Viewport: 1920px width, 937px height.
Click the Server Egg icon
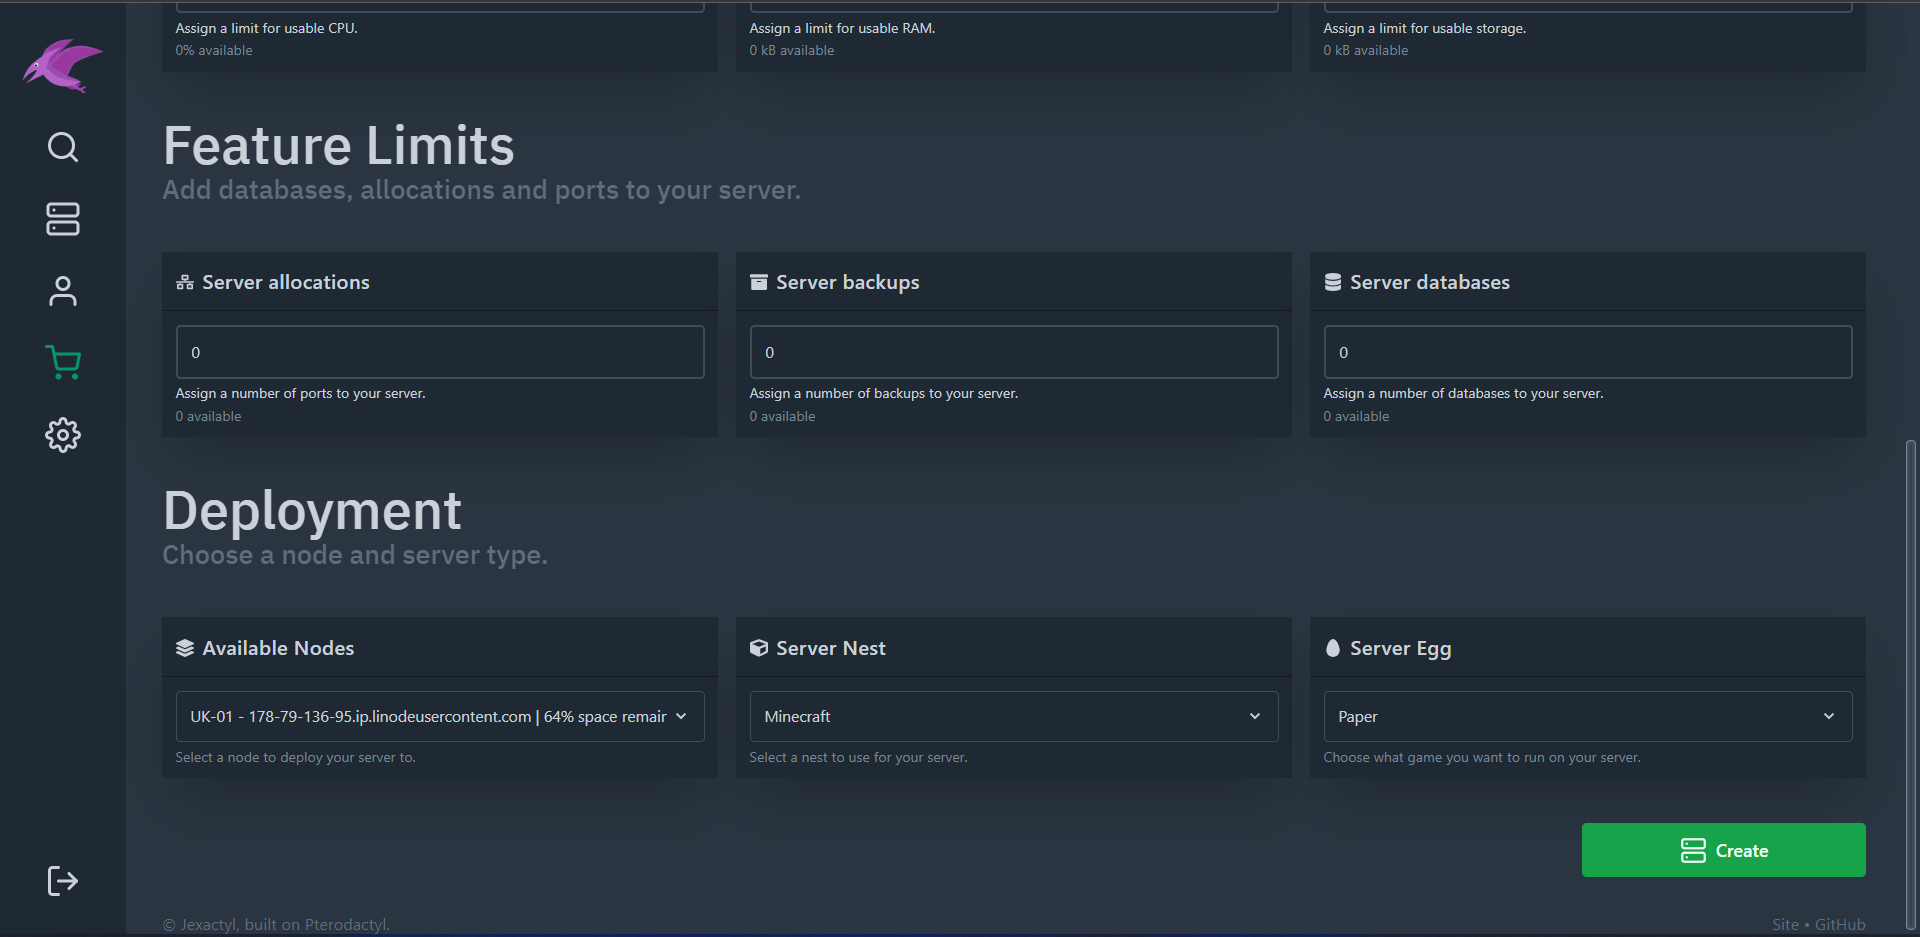(x=1333, y=648)
